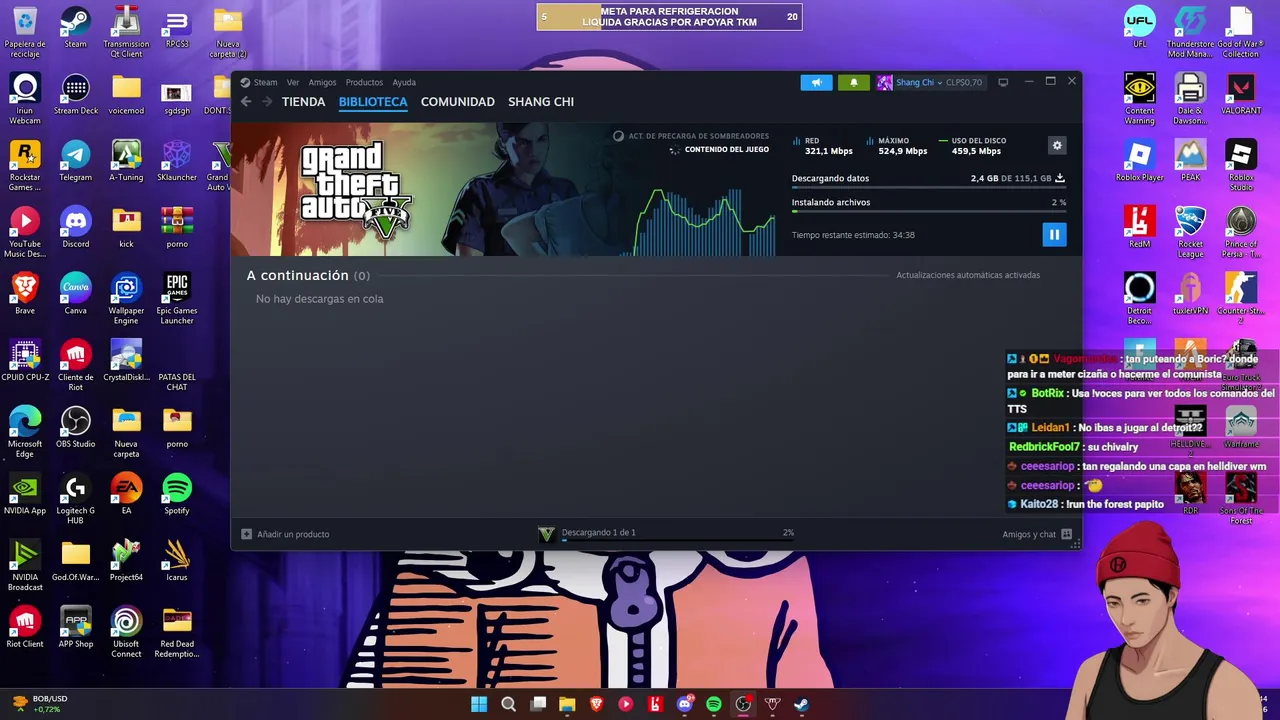1280x720 pixels.
Task: Open Amigos y chat panel
Action: point(1037,534)
